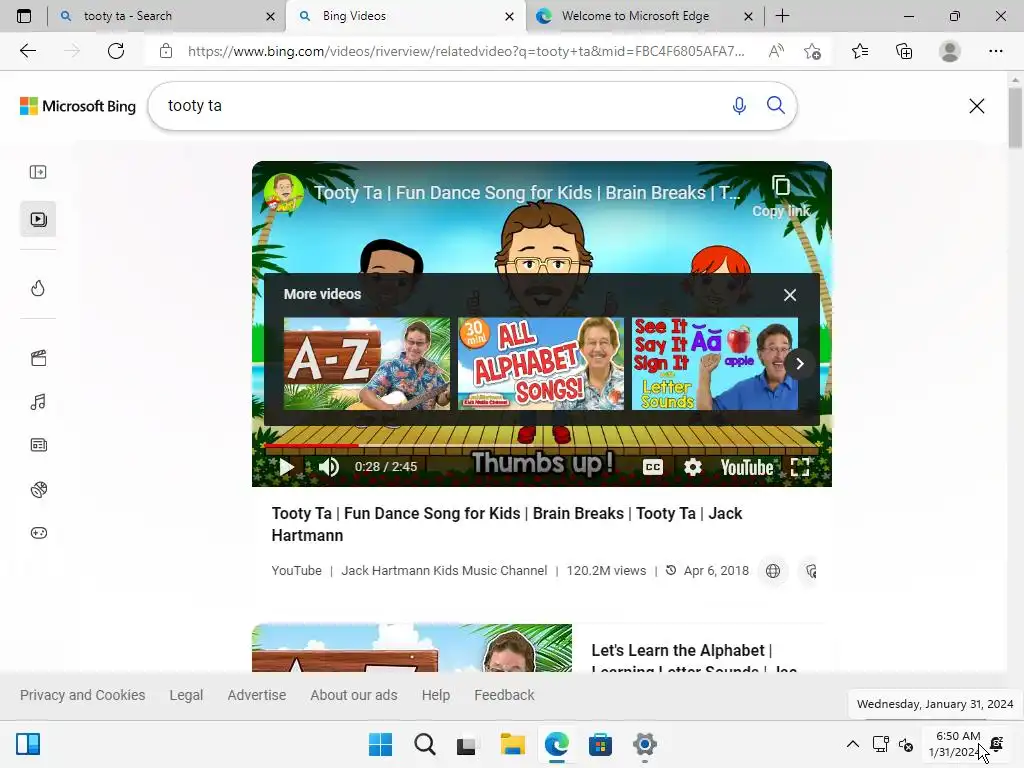Open Edge Settings and more menu
Viewport: 1024px width, 768px height.
(x=995, y=51)
